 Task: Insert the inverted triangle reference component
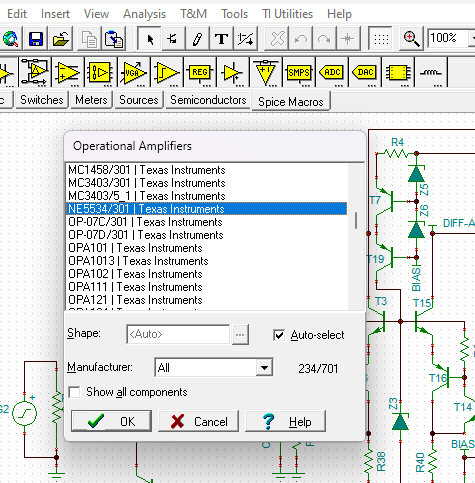coord(265,72)
